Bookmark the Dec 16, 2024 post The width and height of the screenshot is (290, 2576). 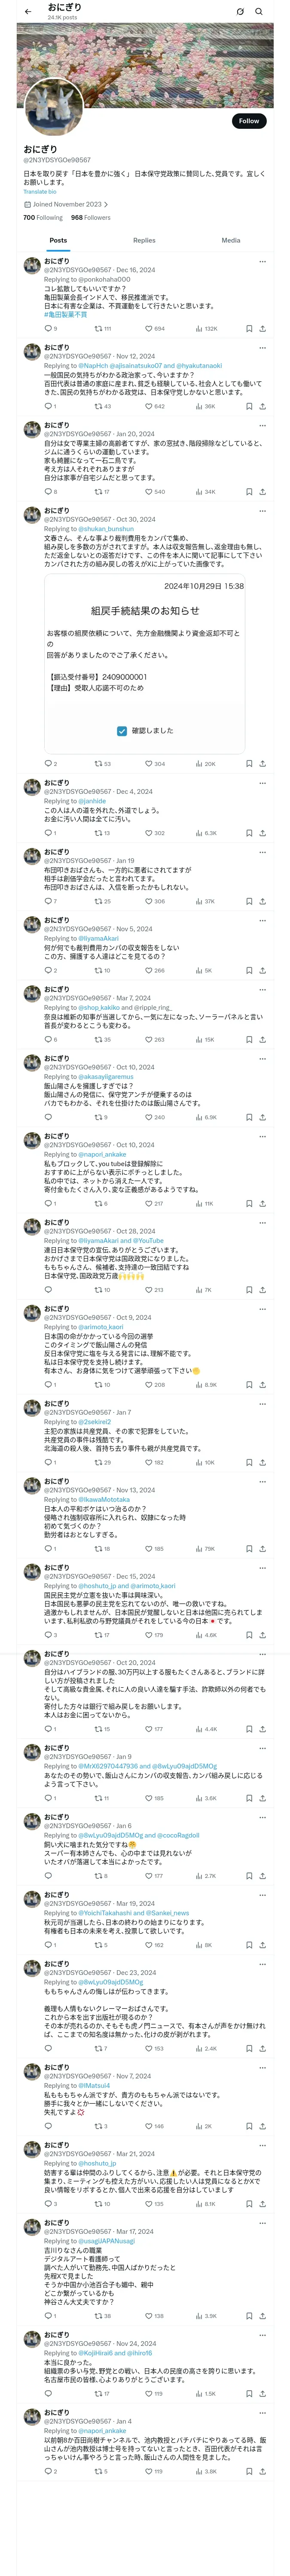[249, 328]
